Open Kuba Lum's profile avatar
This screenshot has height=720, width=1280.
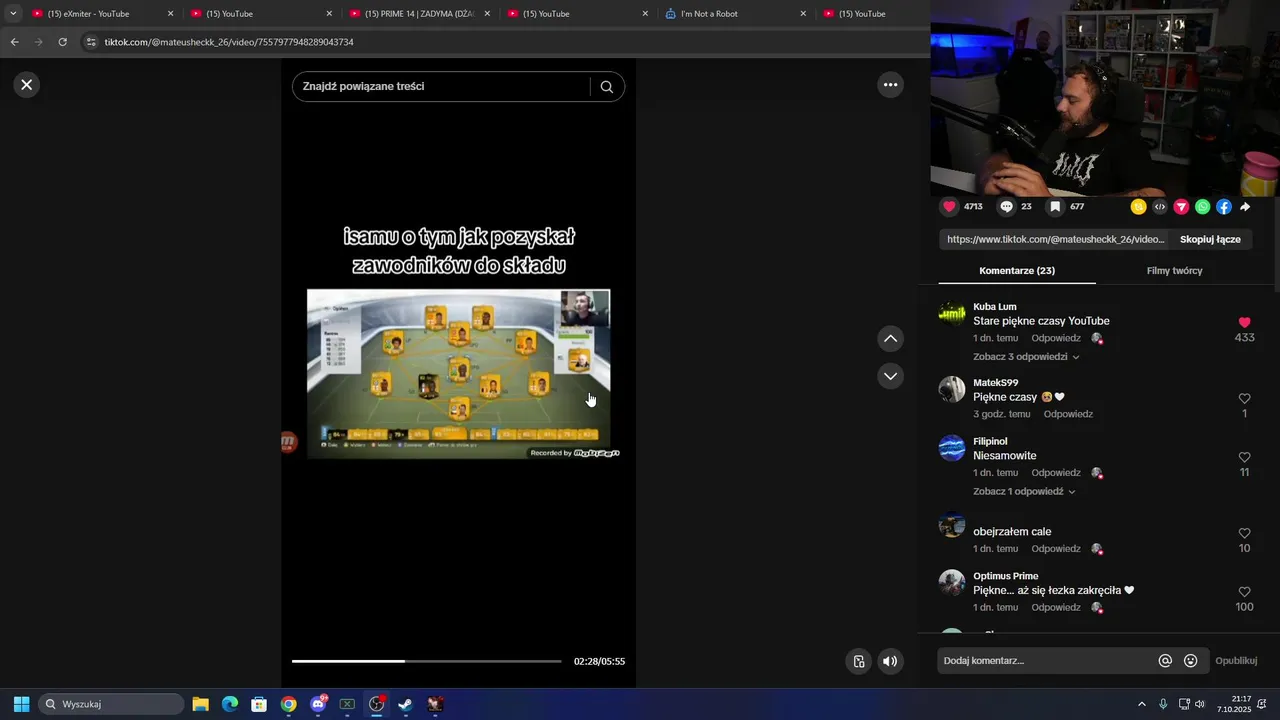pyautogui.click(x=952, y=314)
